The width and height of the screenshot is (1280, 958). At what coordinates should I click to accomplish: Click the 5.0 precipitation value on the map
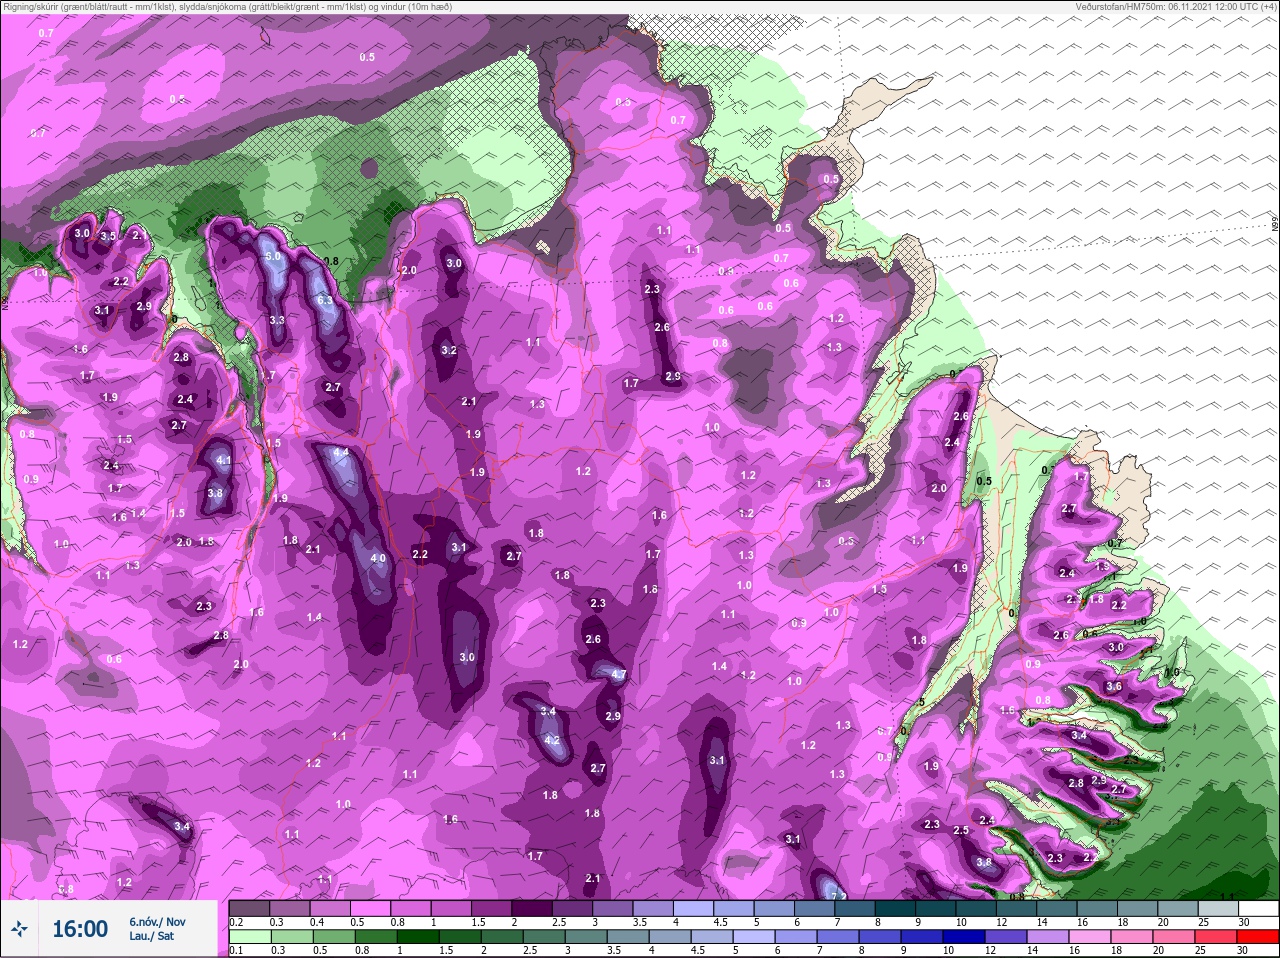point(273,256)
